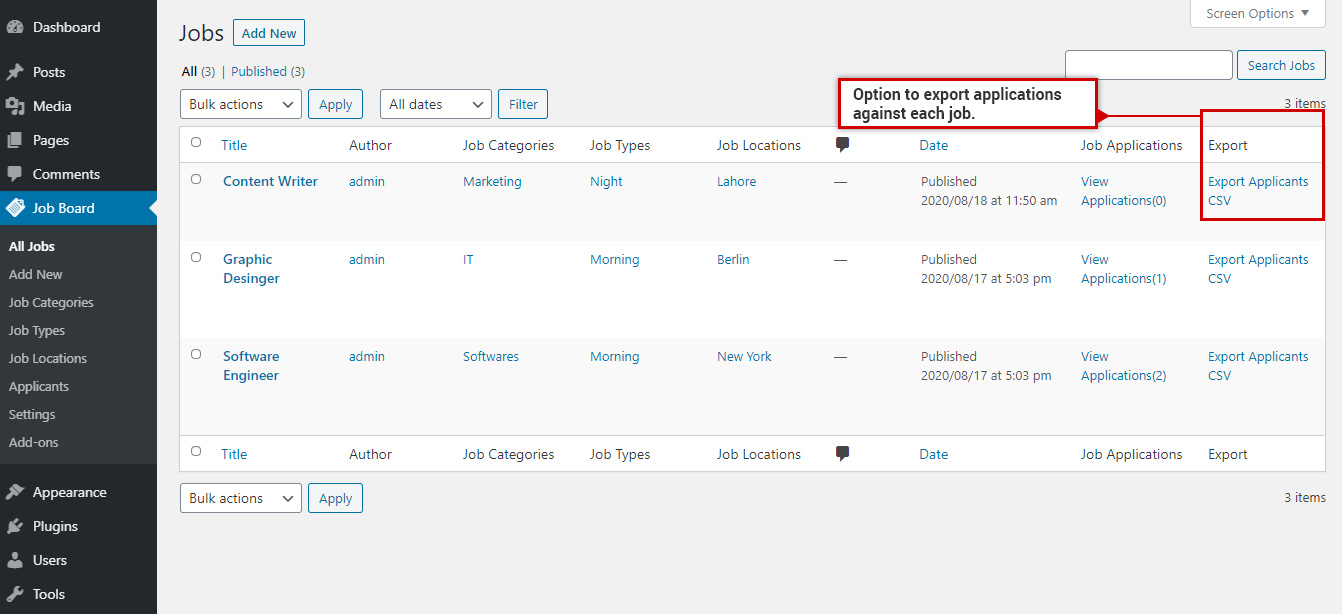
Task: Go to Applicants in Job Board submenu
Action: click(x=39, y=386)
